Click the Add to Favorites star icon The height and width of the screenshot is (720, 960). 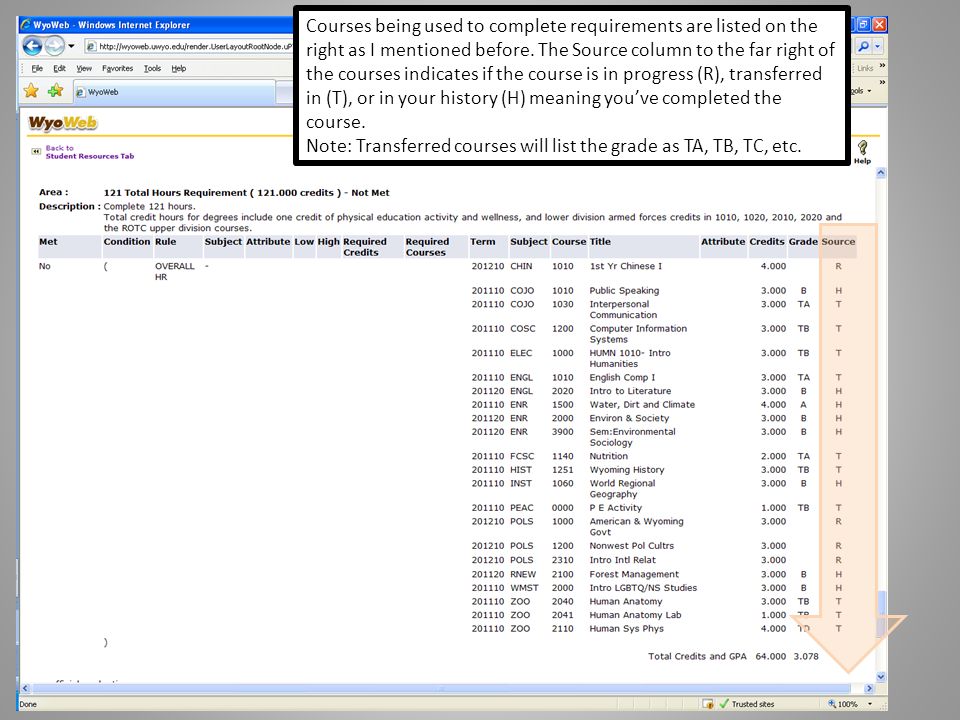(55, 91)
